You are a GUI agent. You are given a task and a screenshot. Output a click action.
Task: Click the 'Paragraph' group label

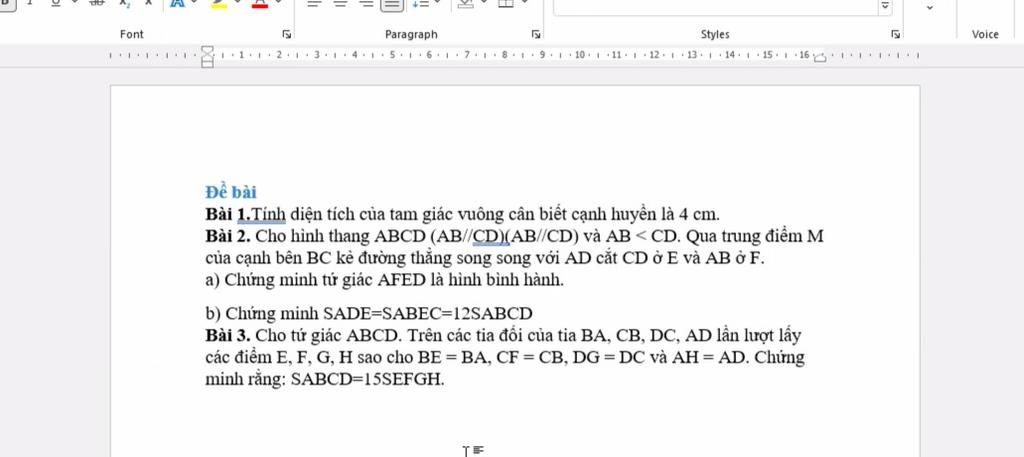tap(411, 35)
